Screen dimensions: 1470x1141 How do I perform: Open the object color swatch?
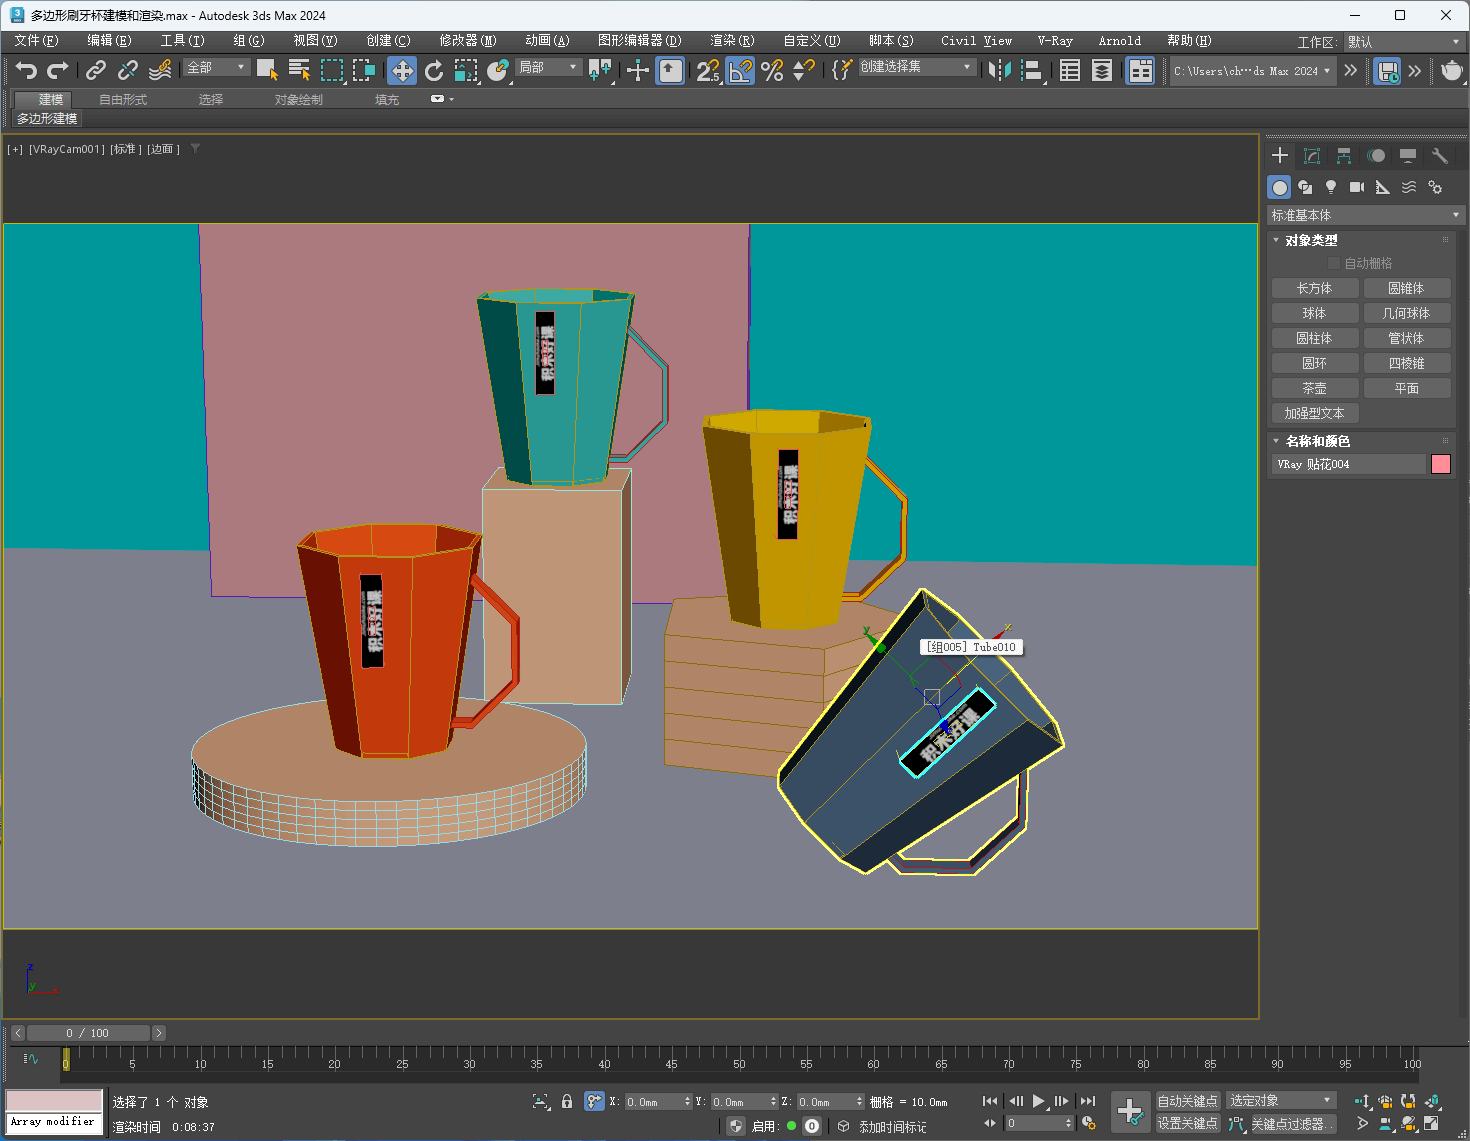point(1441,464)
